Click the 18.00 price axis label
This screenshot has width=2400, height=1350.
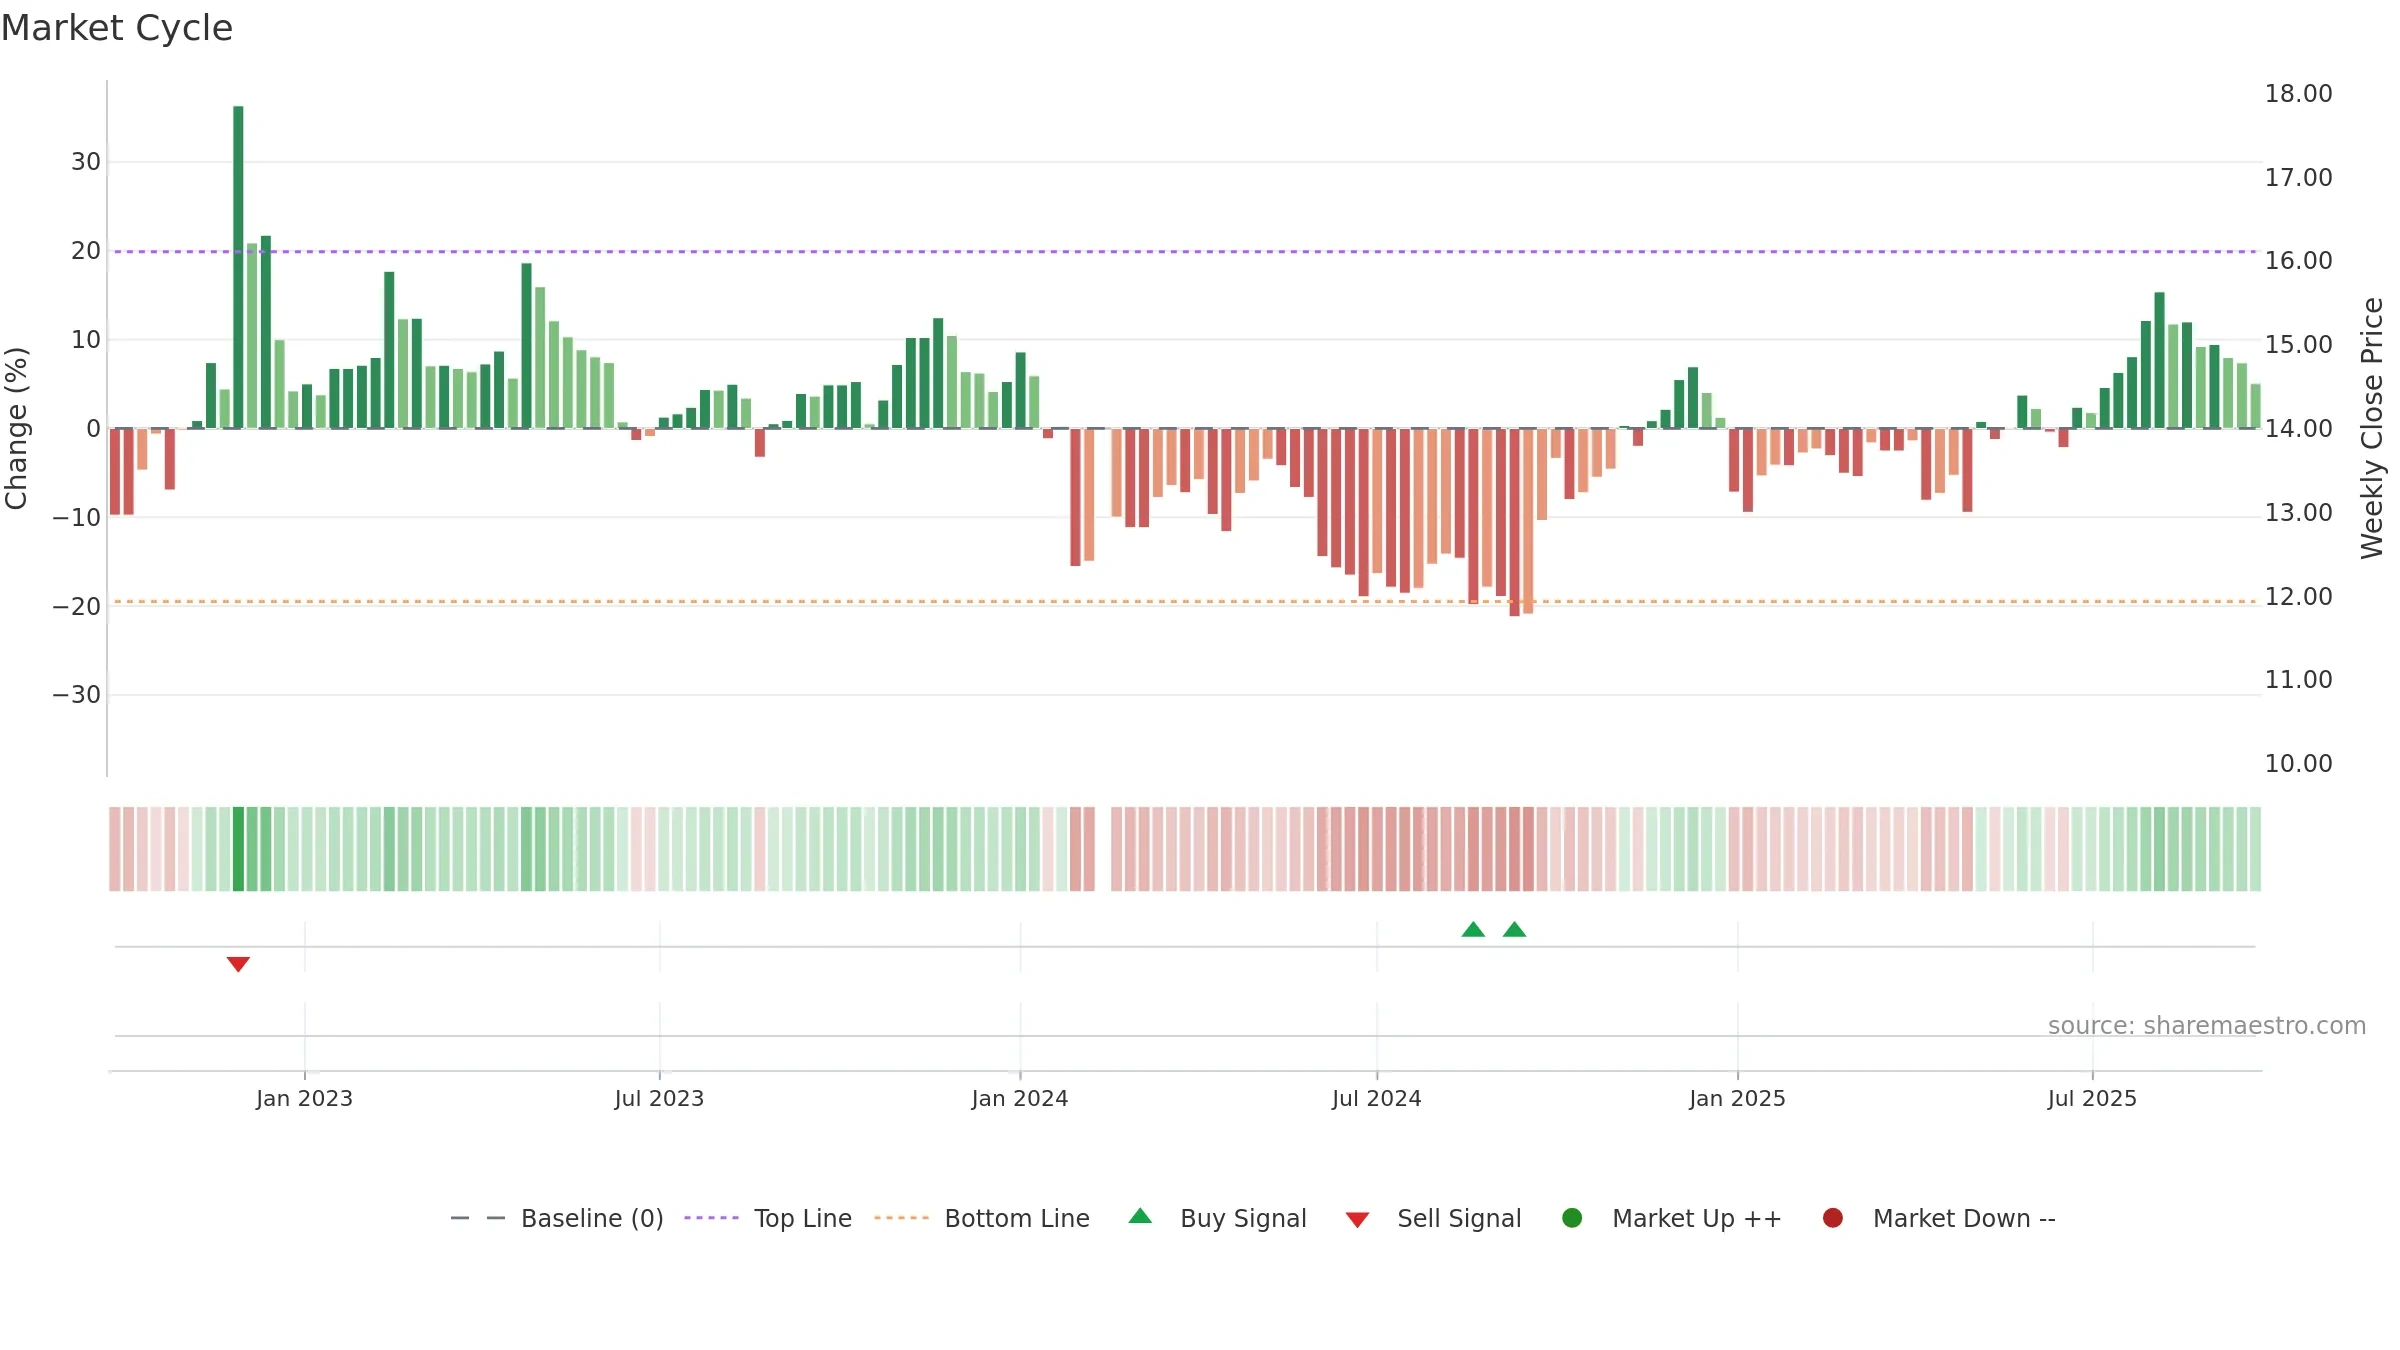pyautogui.click(x=2298, y=93)
